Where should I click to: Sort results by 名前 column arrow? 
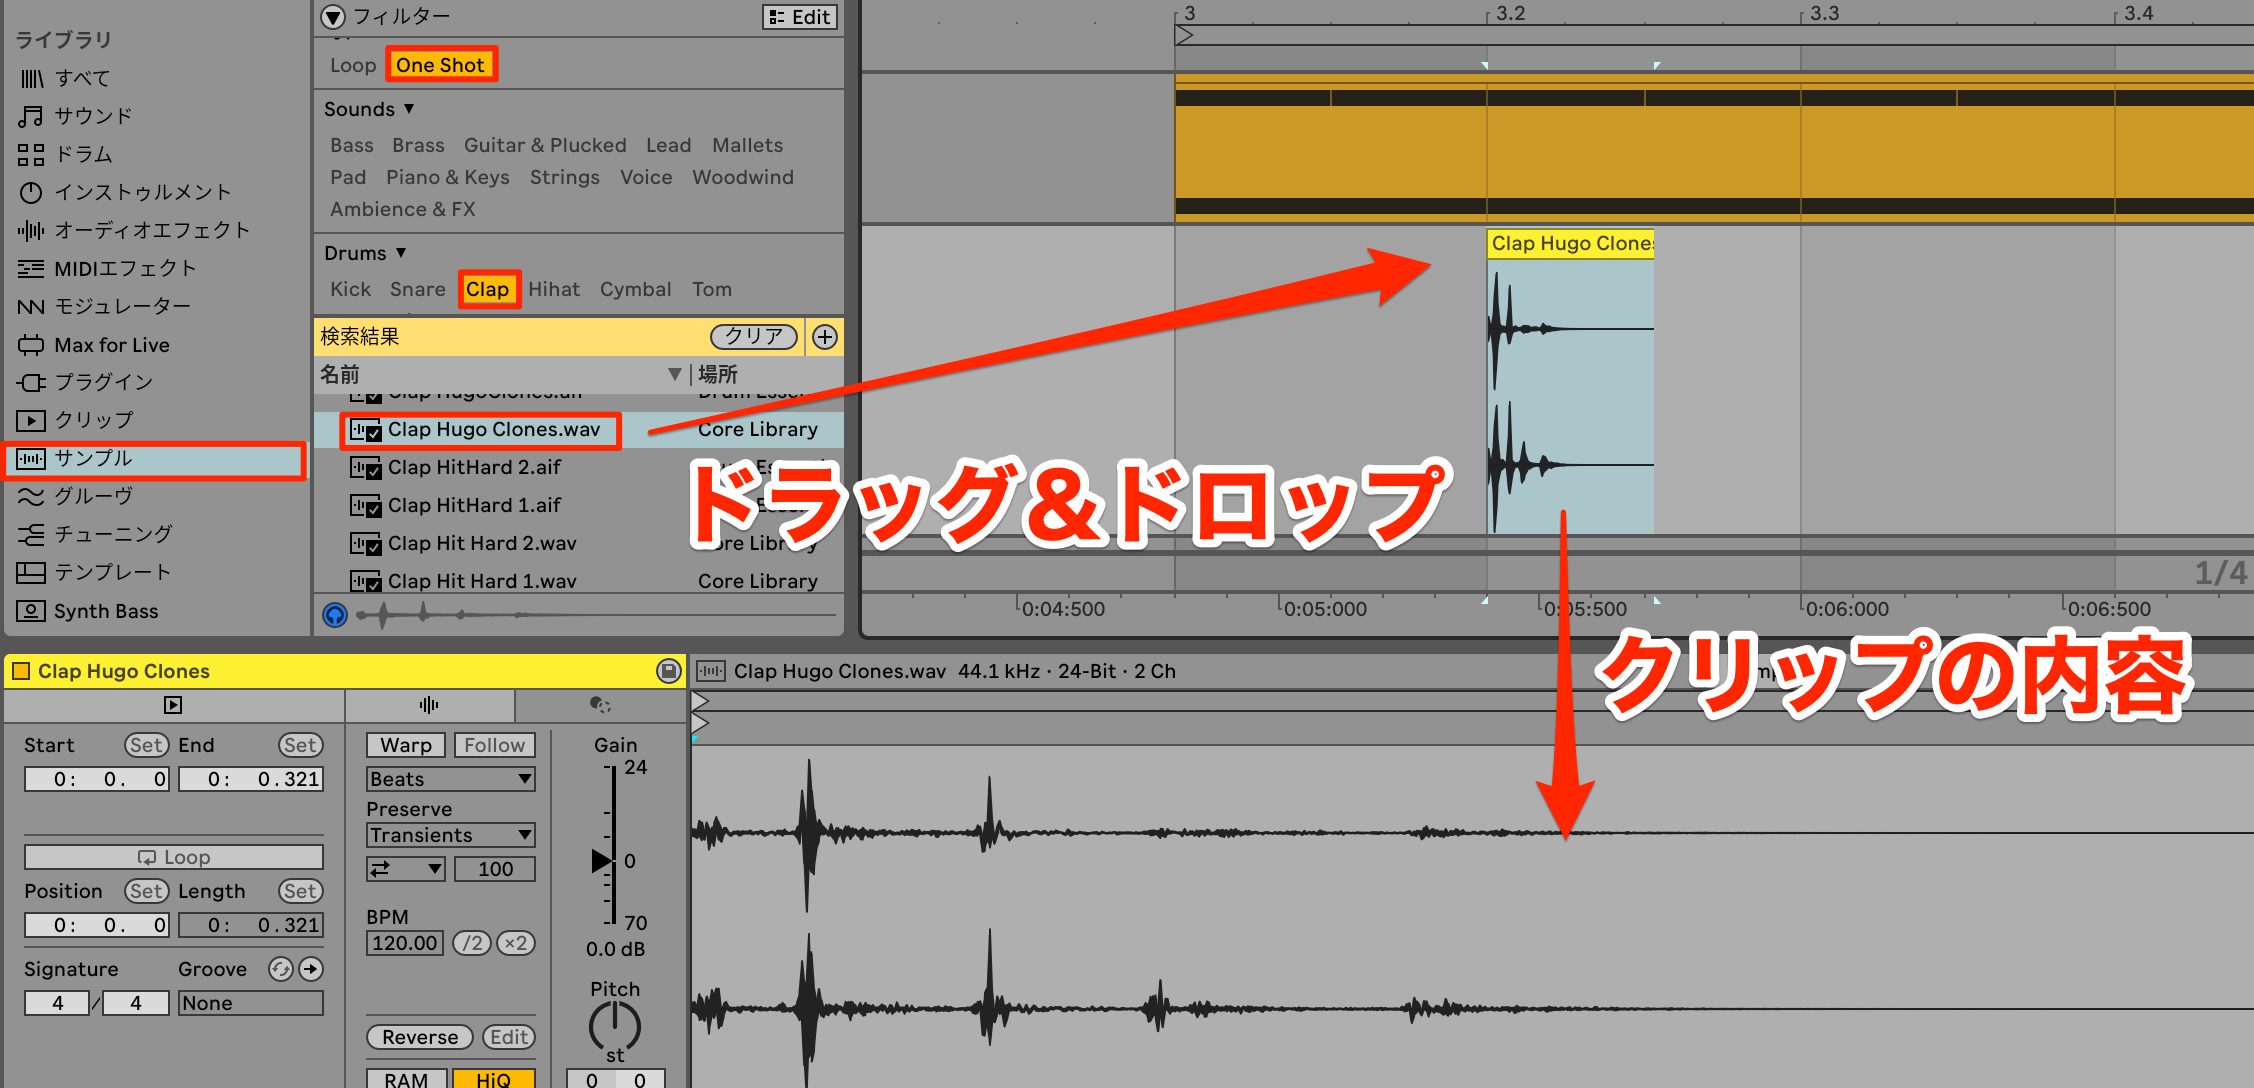(675, 374)
